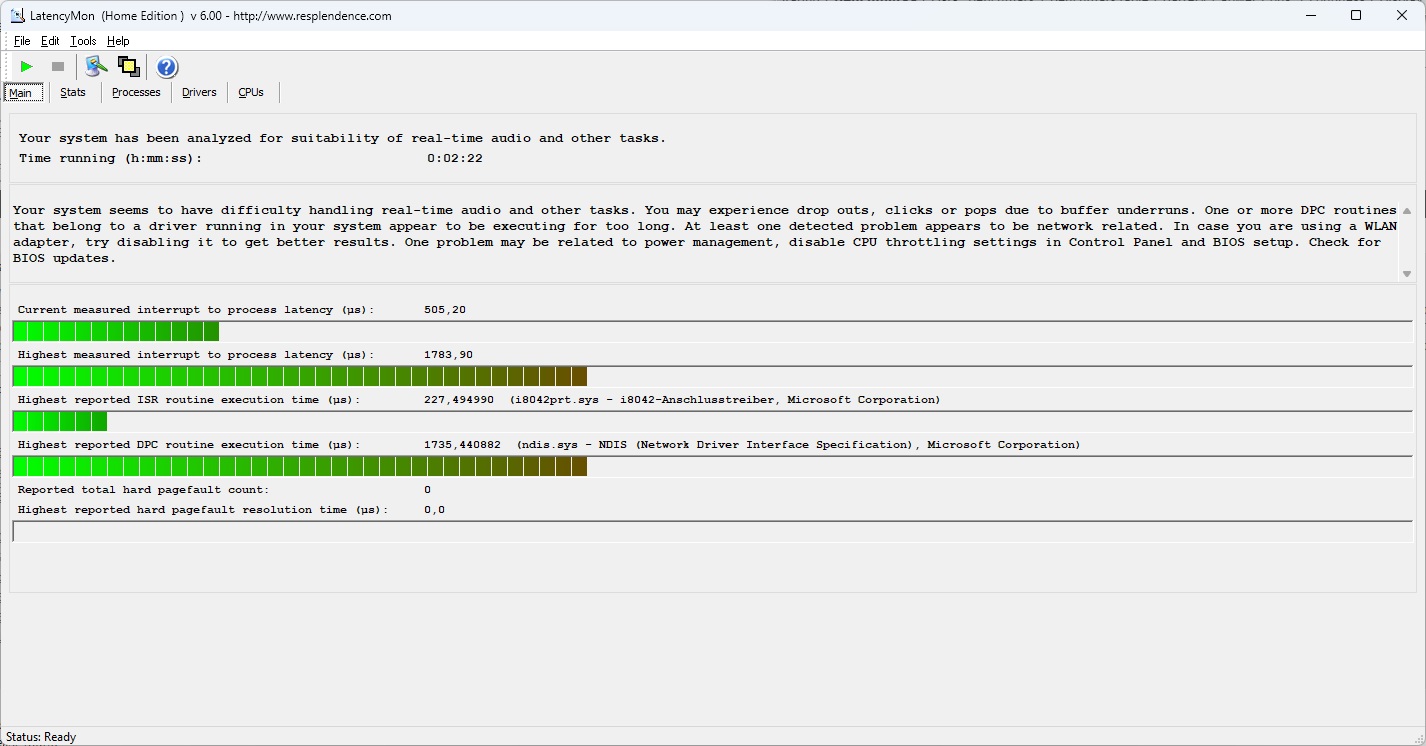
Task: Click the gray stop monitoring icon
Action: tap(58, 67)
